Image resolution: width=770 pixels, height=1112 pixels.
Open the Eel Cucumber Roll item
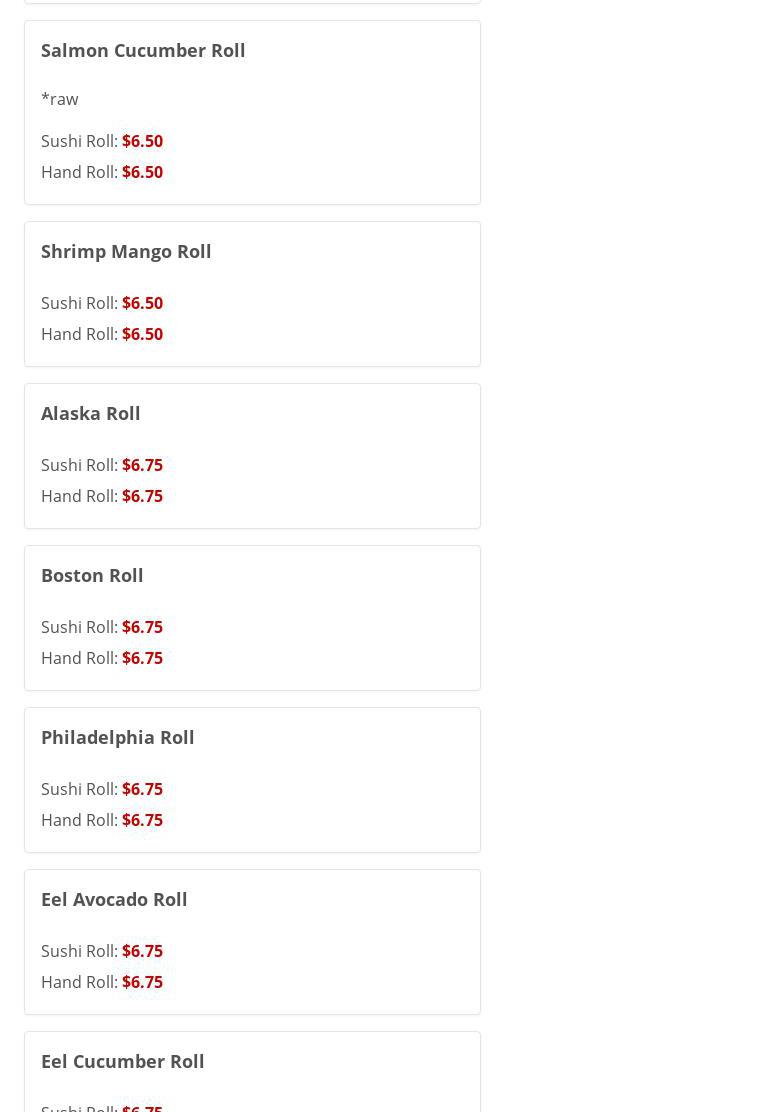pyautogui.click(x=123, y=1061)
